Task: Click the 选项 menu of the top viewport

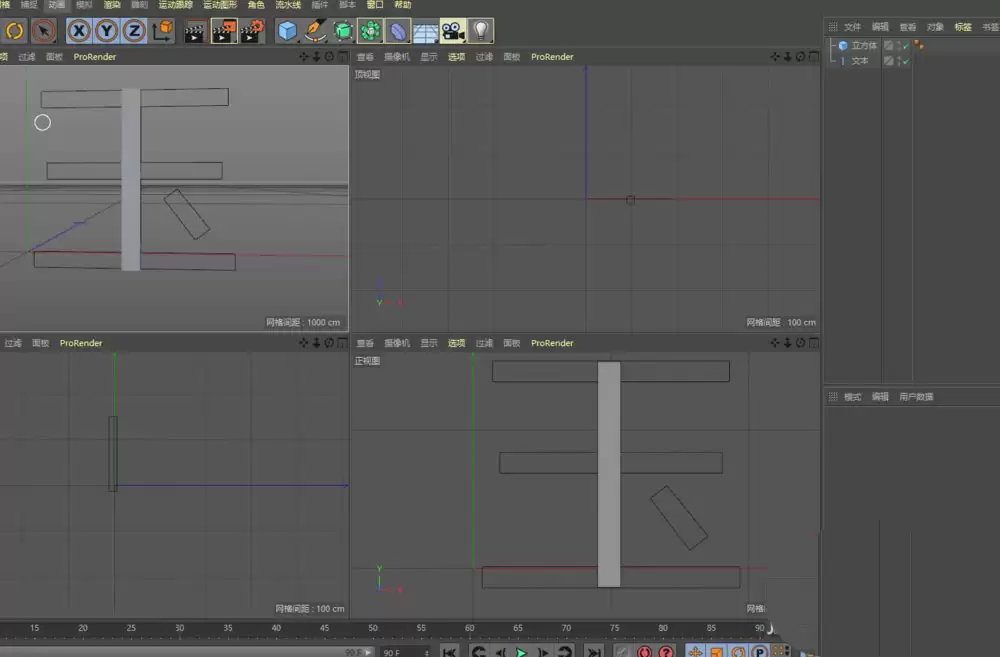Action: pos(456,57)
